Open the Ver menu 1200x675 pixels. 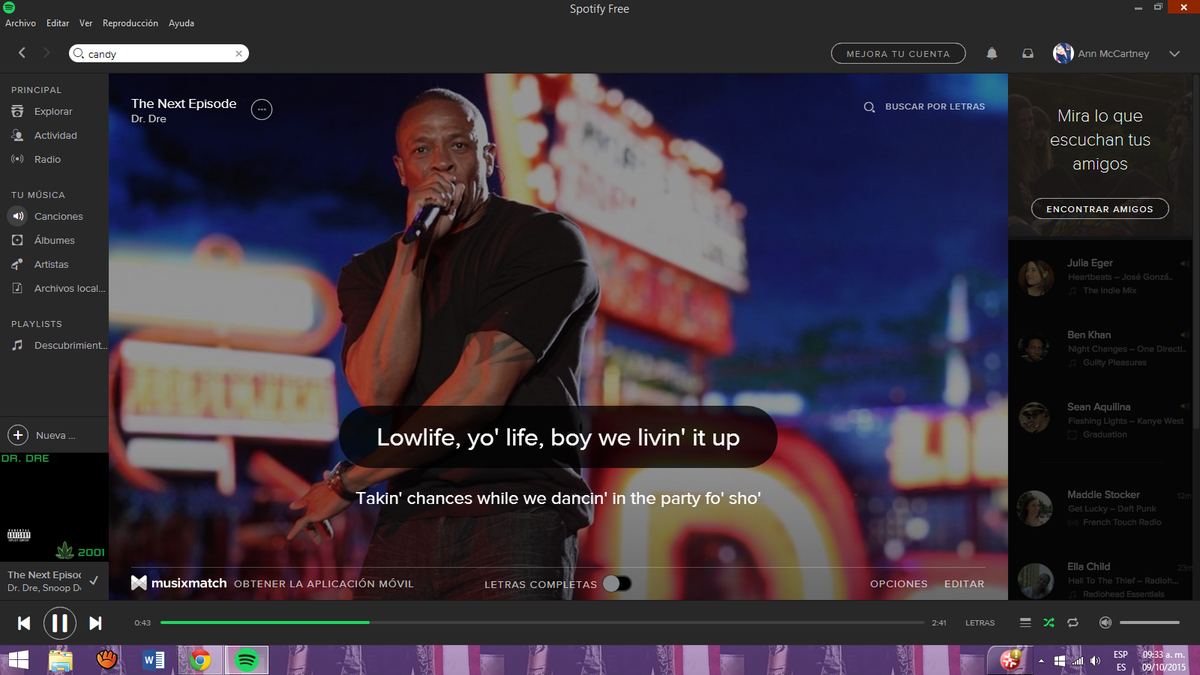pyautogui.click(x=86, y=23)
